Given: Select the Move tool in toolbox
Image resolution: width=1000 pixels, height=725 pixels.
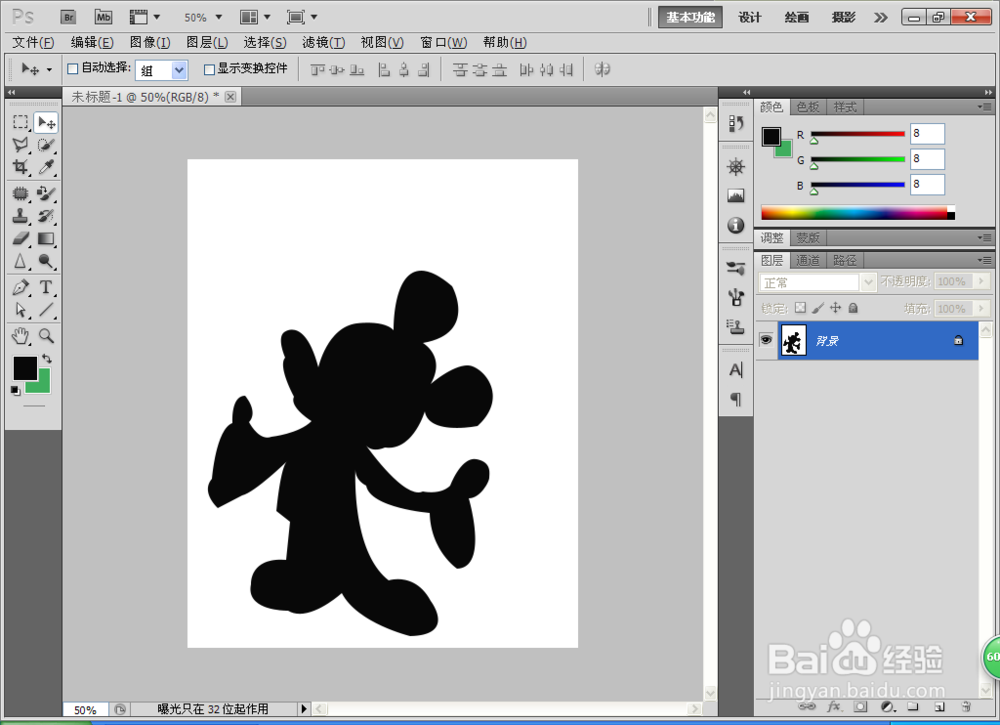Looking at the screenshot, I should pyautogui.click(x=46, y=122).
